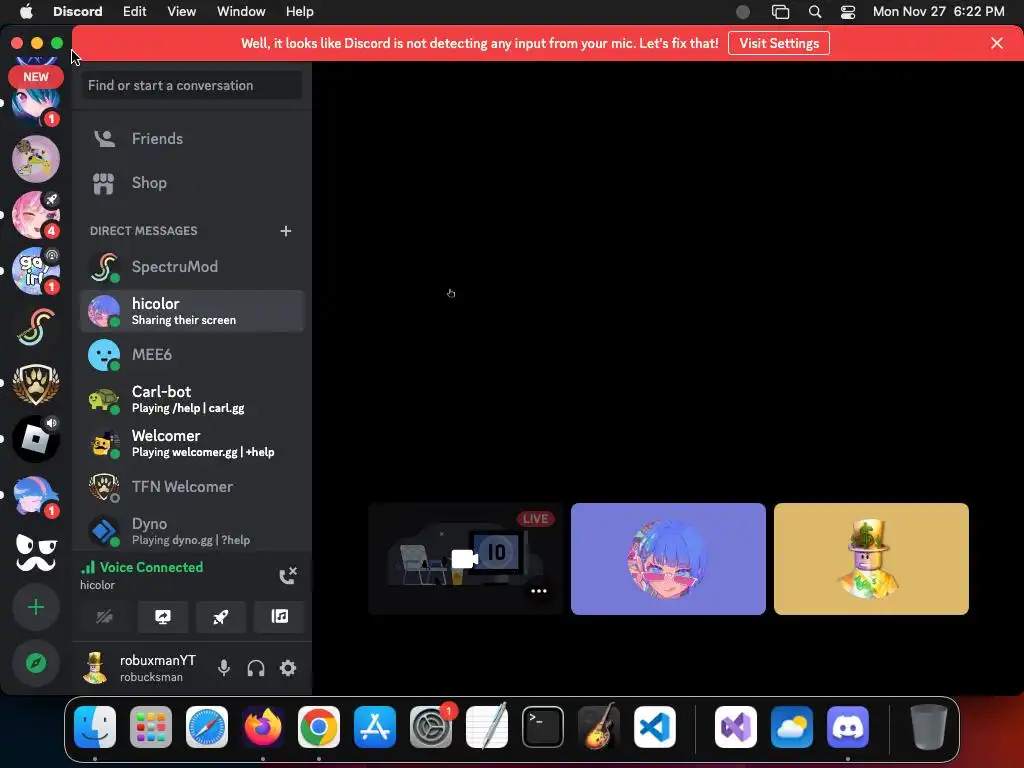This screenshot has height=768, width=1024.
Task: Open the View menu
Action: point(182,12)
